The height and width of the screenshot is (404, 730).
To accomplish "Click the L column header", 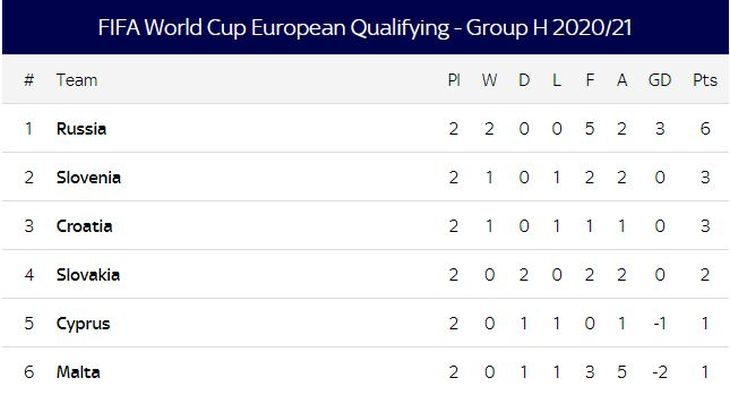I will [556, 80].
